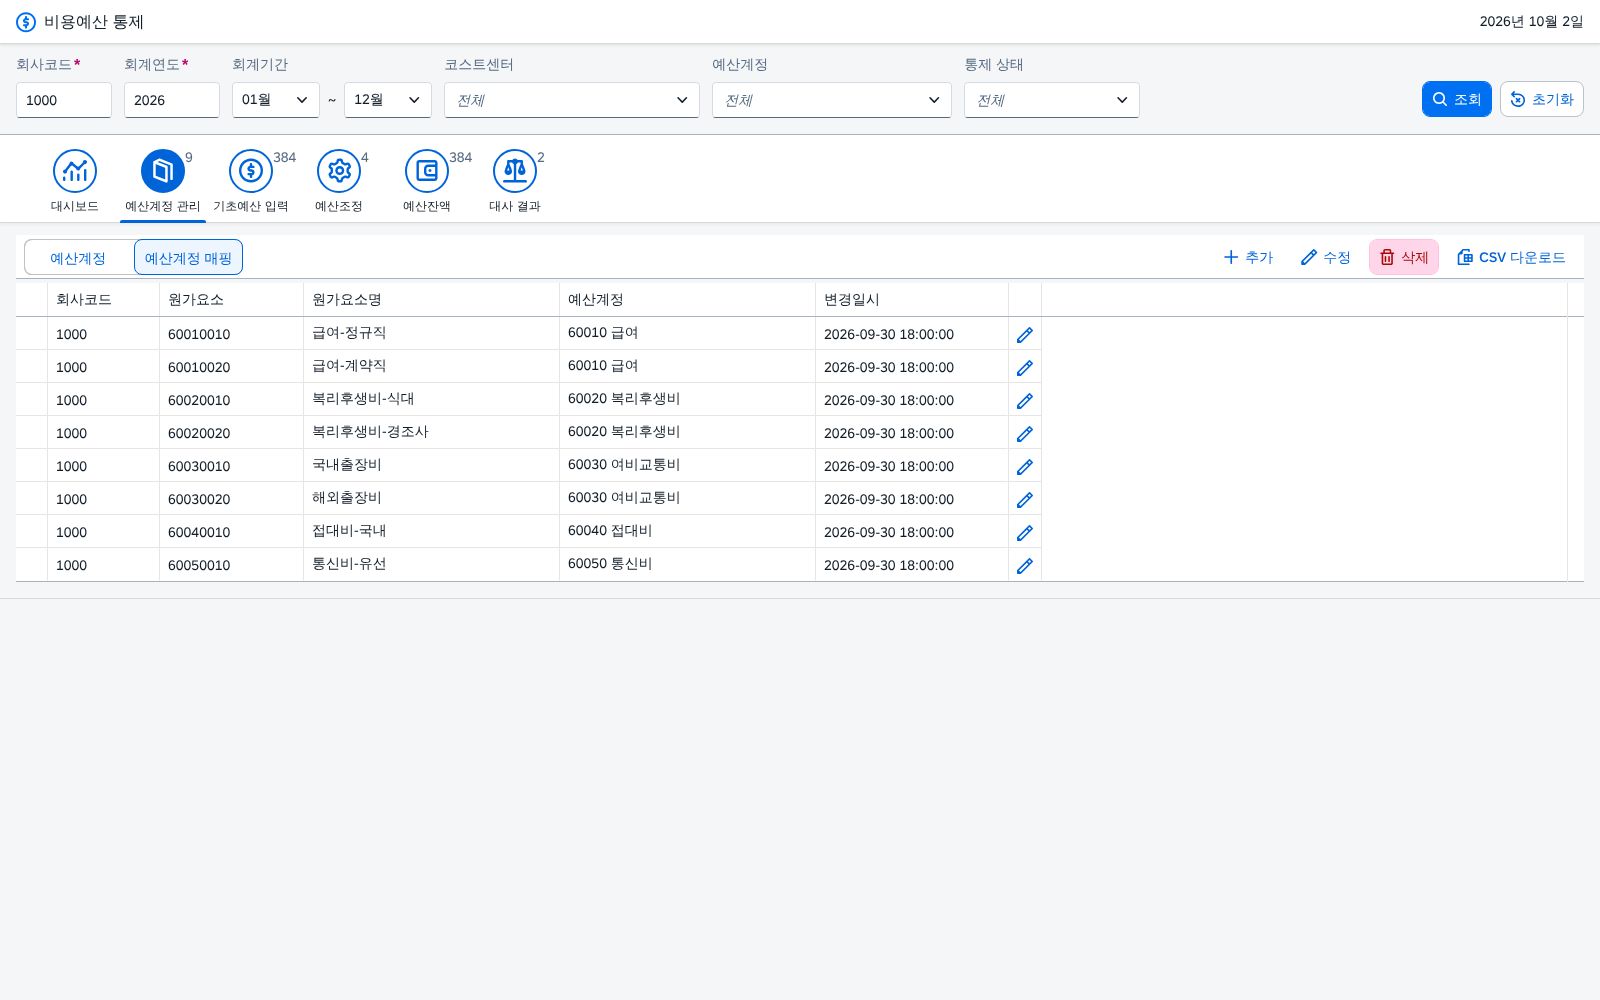The image size is (1600, 1000).
Task: Click the 원가요소명 column header
Action: point(431,300)
